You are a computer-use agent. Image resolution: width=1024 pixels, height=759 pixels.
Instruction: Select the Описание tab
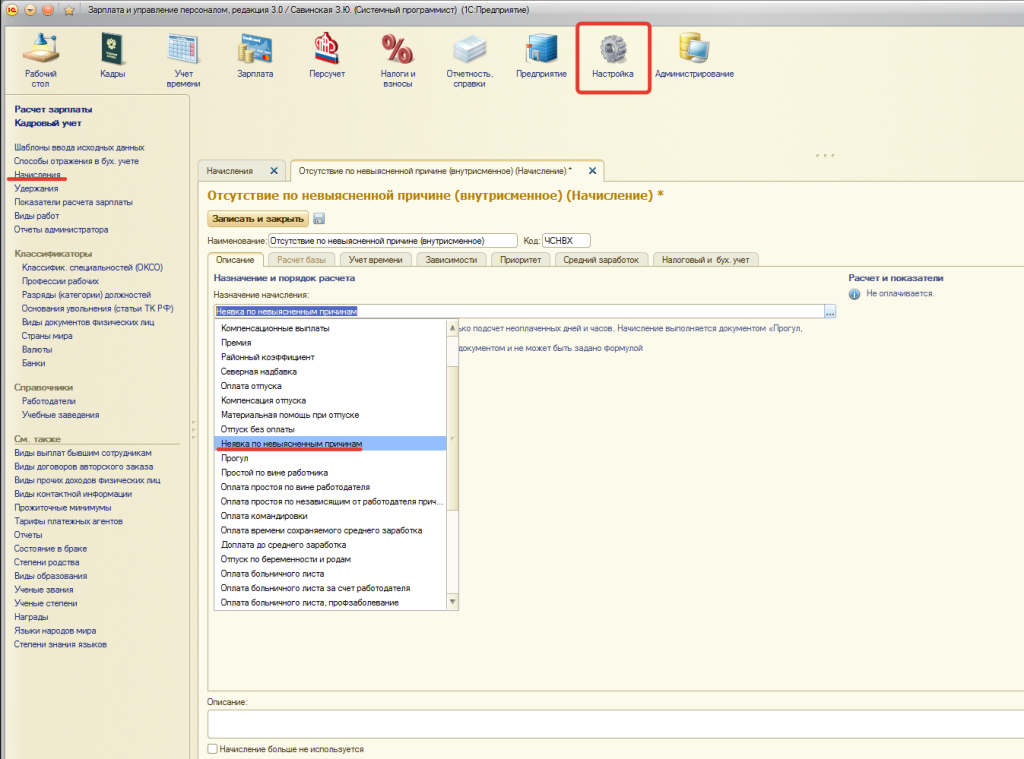[x=235, y=259]
